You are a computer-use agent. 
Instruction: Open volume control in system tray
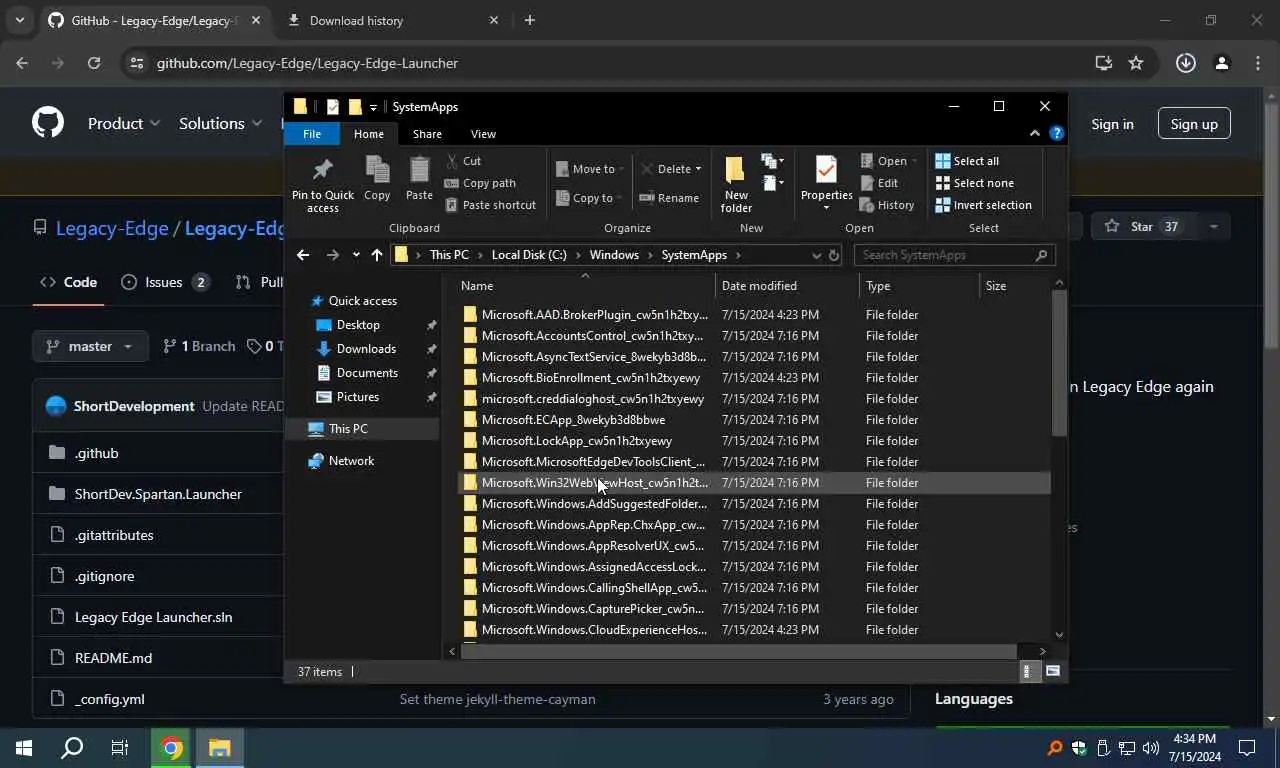[1150, 748]
